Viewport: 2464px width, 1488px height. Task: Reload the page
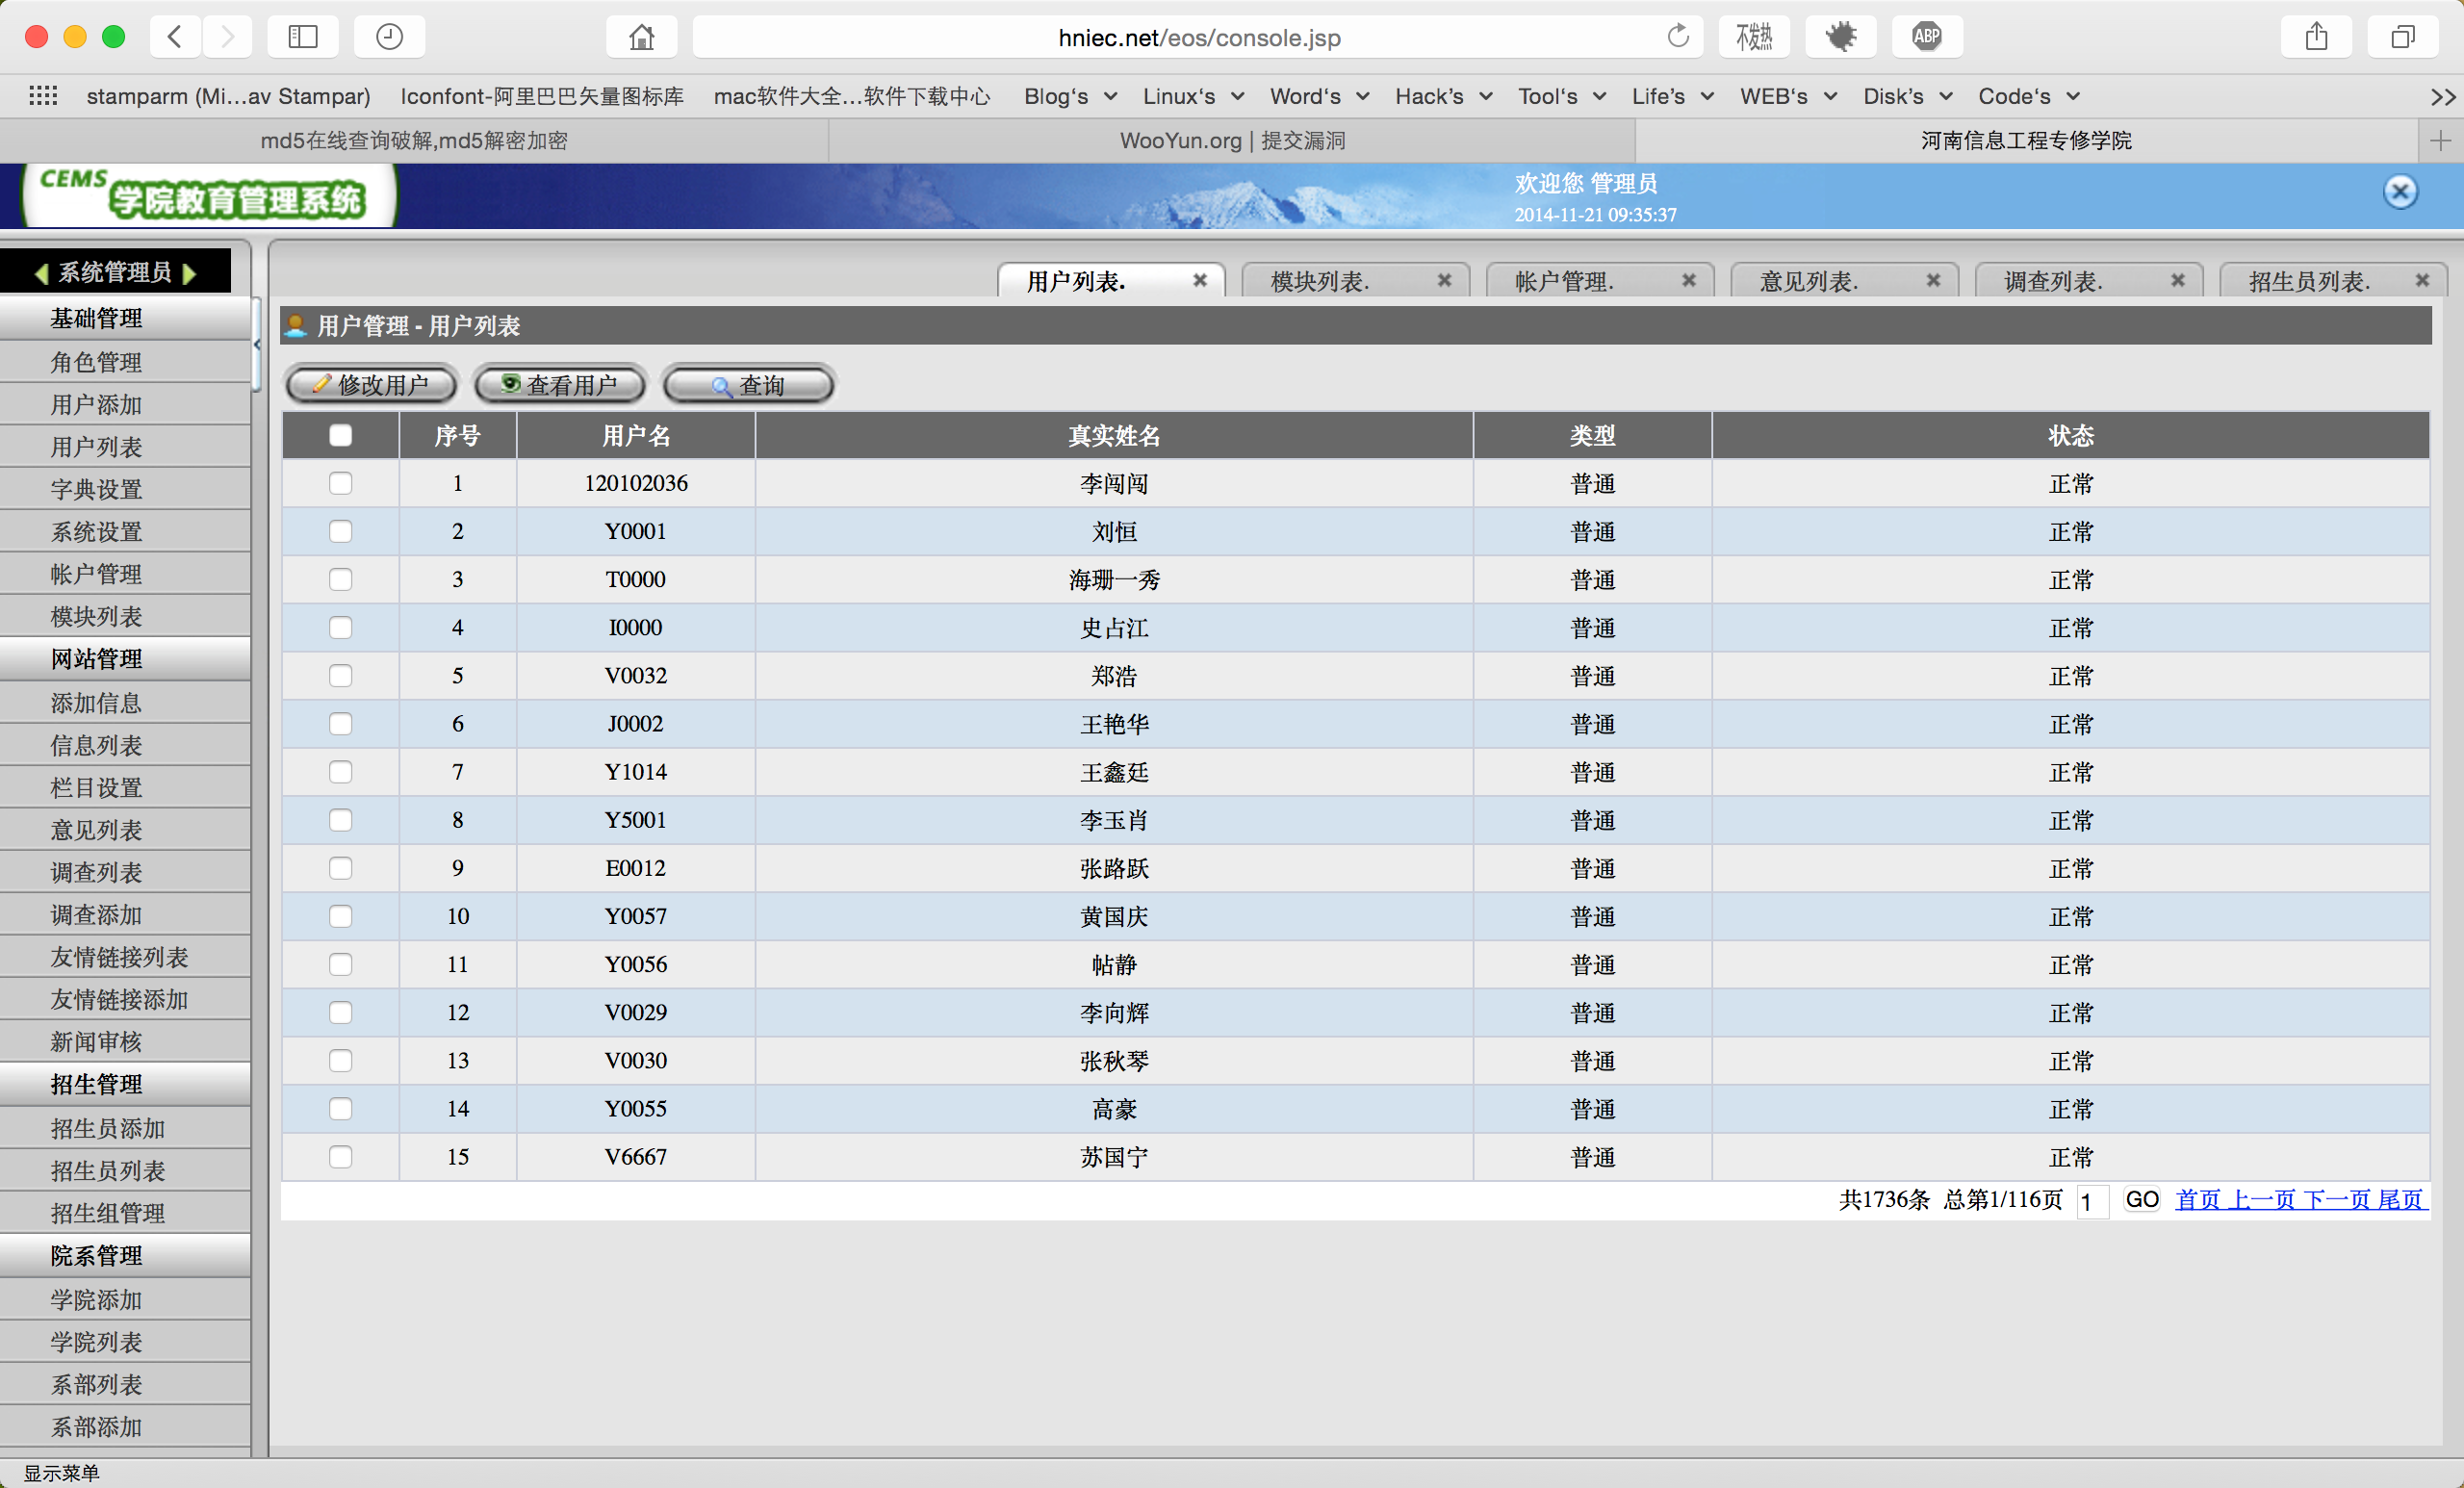[1678, 37]
